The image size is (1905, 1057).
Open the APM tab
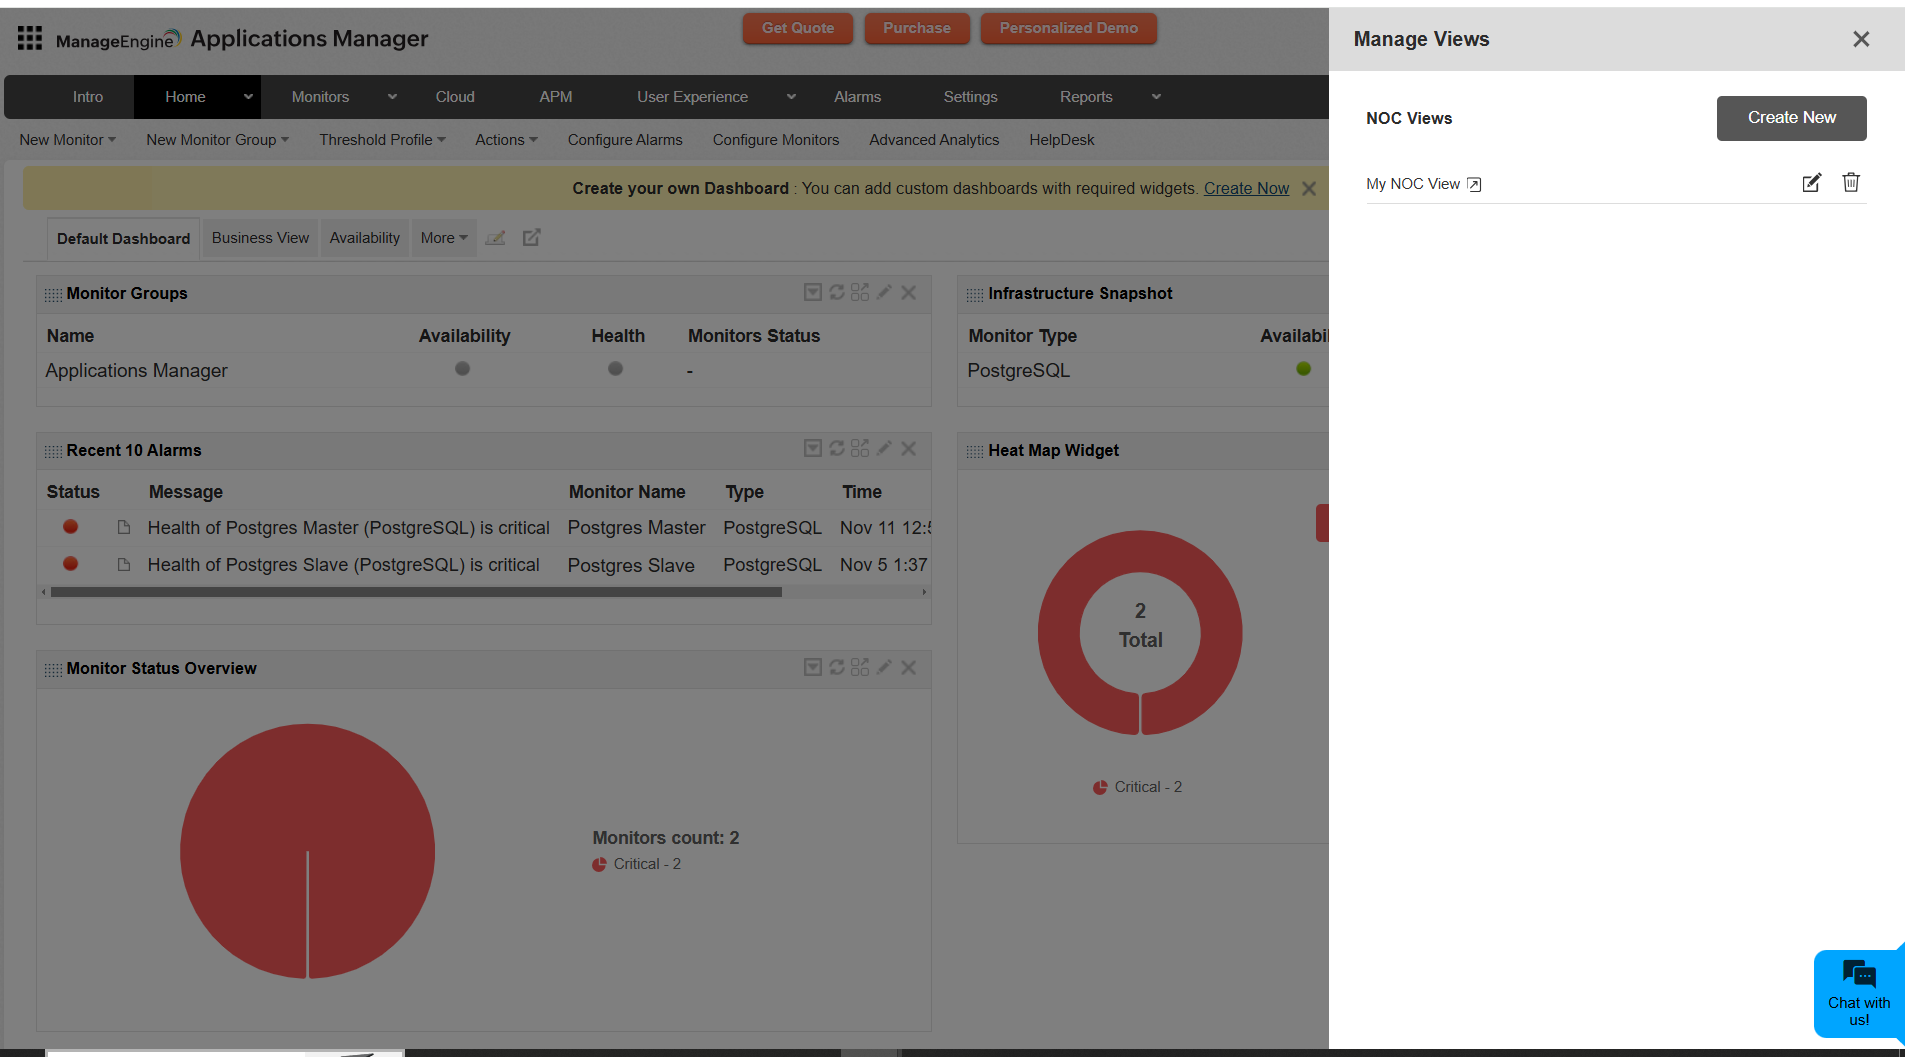tap(556, 97)
